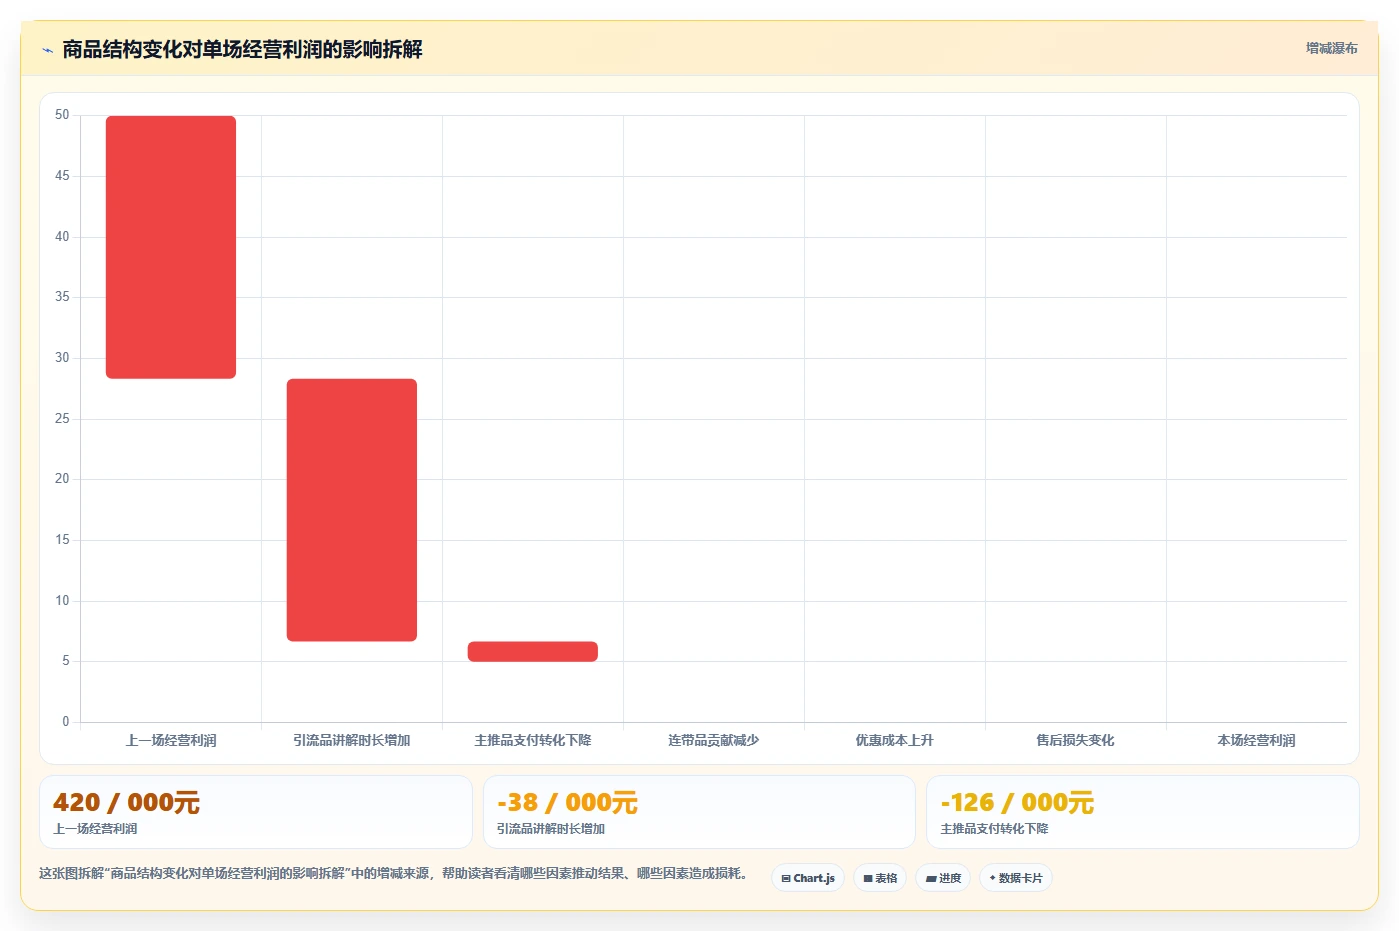Select the 表格 tag chip

click(x=880, y=878)
